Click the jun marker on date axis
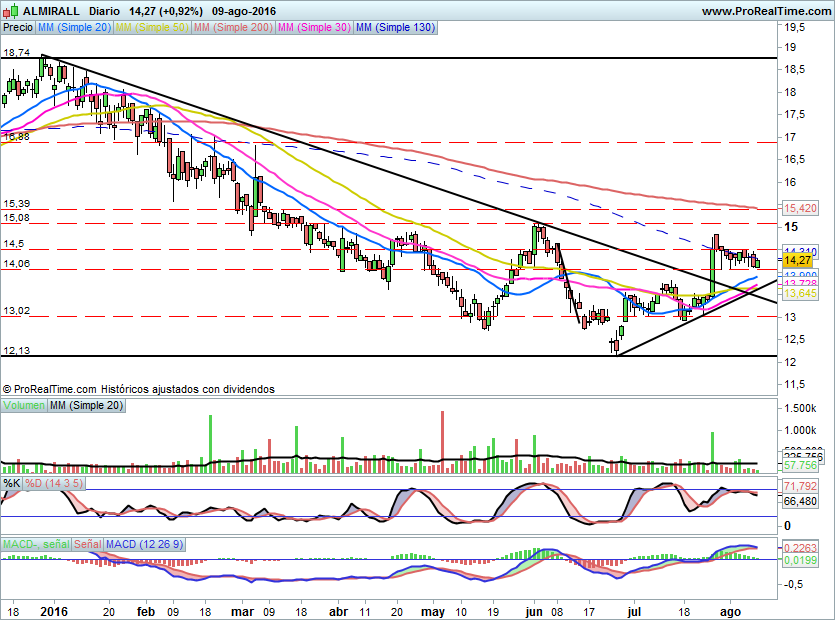The height and width of the screenshot is (620, 835). pyautogui.click(x=534, y=612)
